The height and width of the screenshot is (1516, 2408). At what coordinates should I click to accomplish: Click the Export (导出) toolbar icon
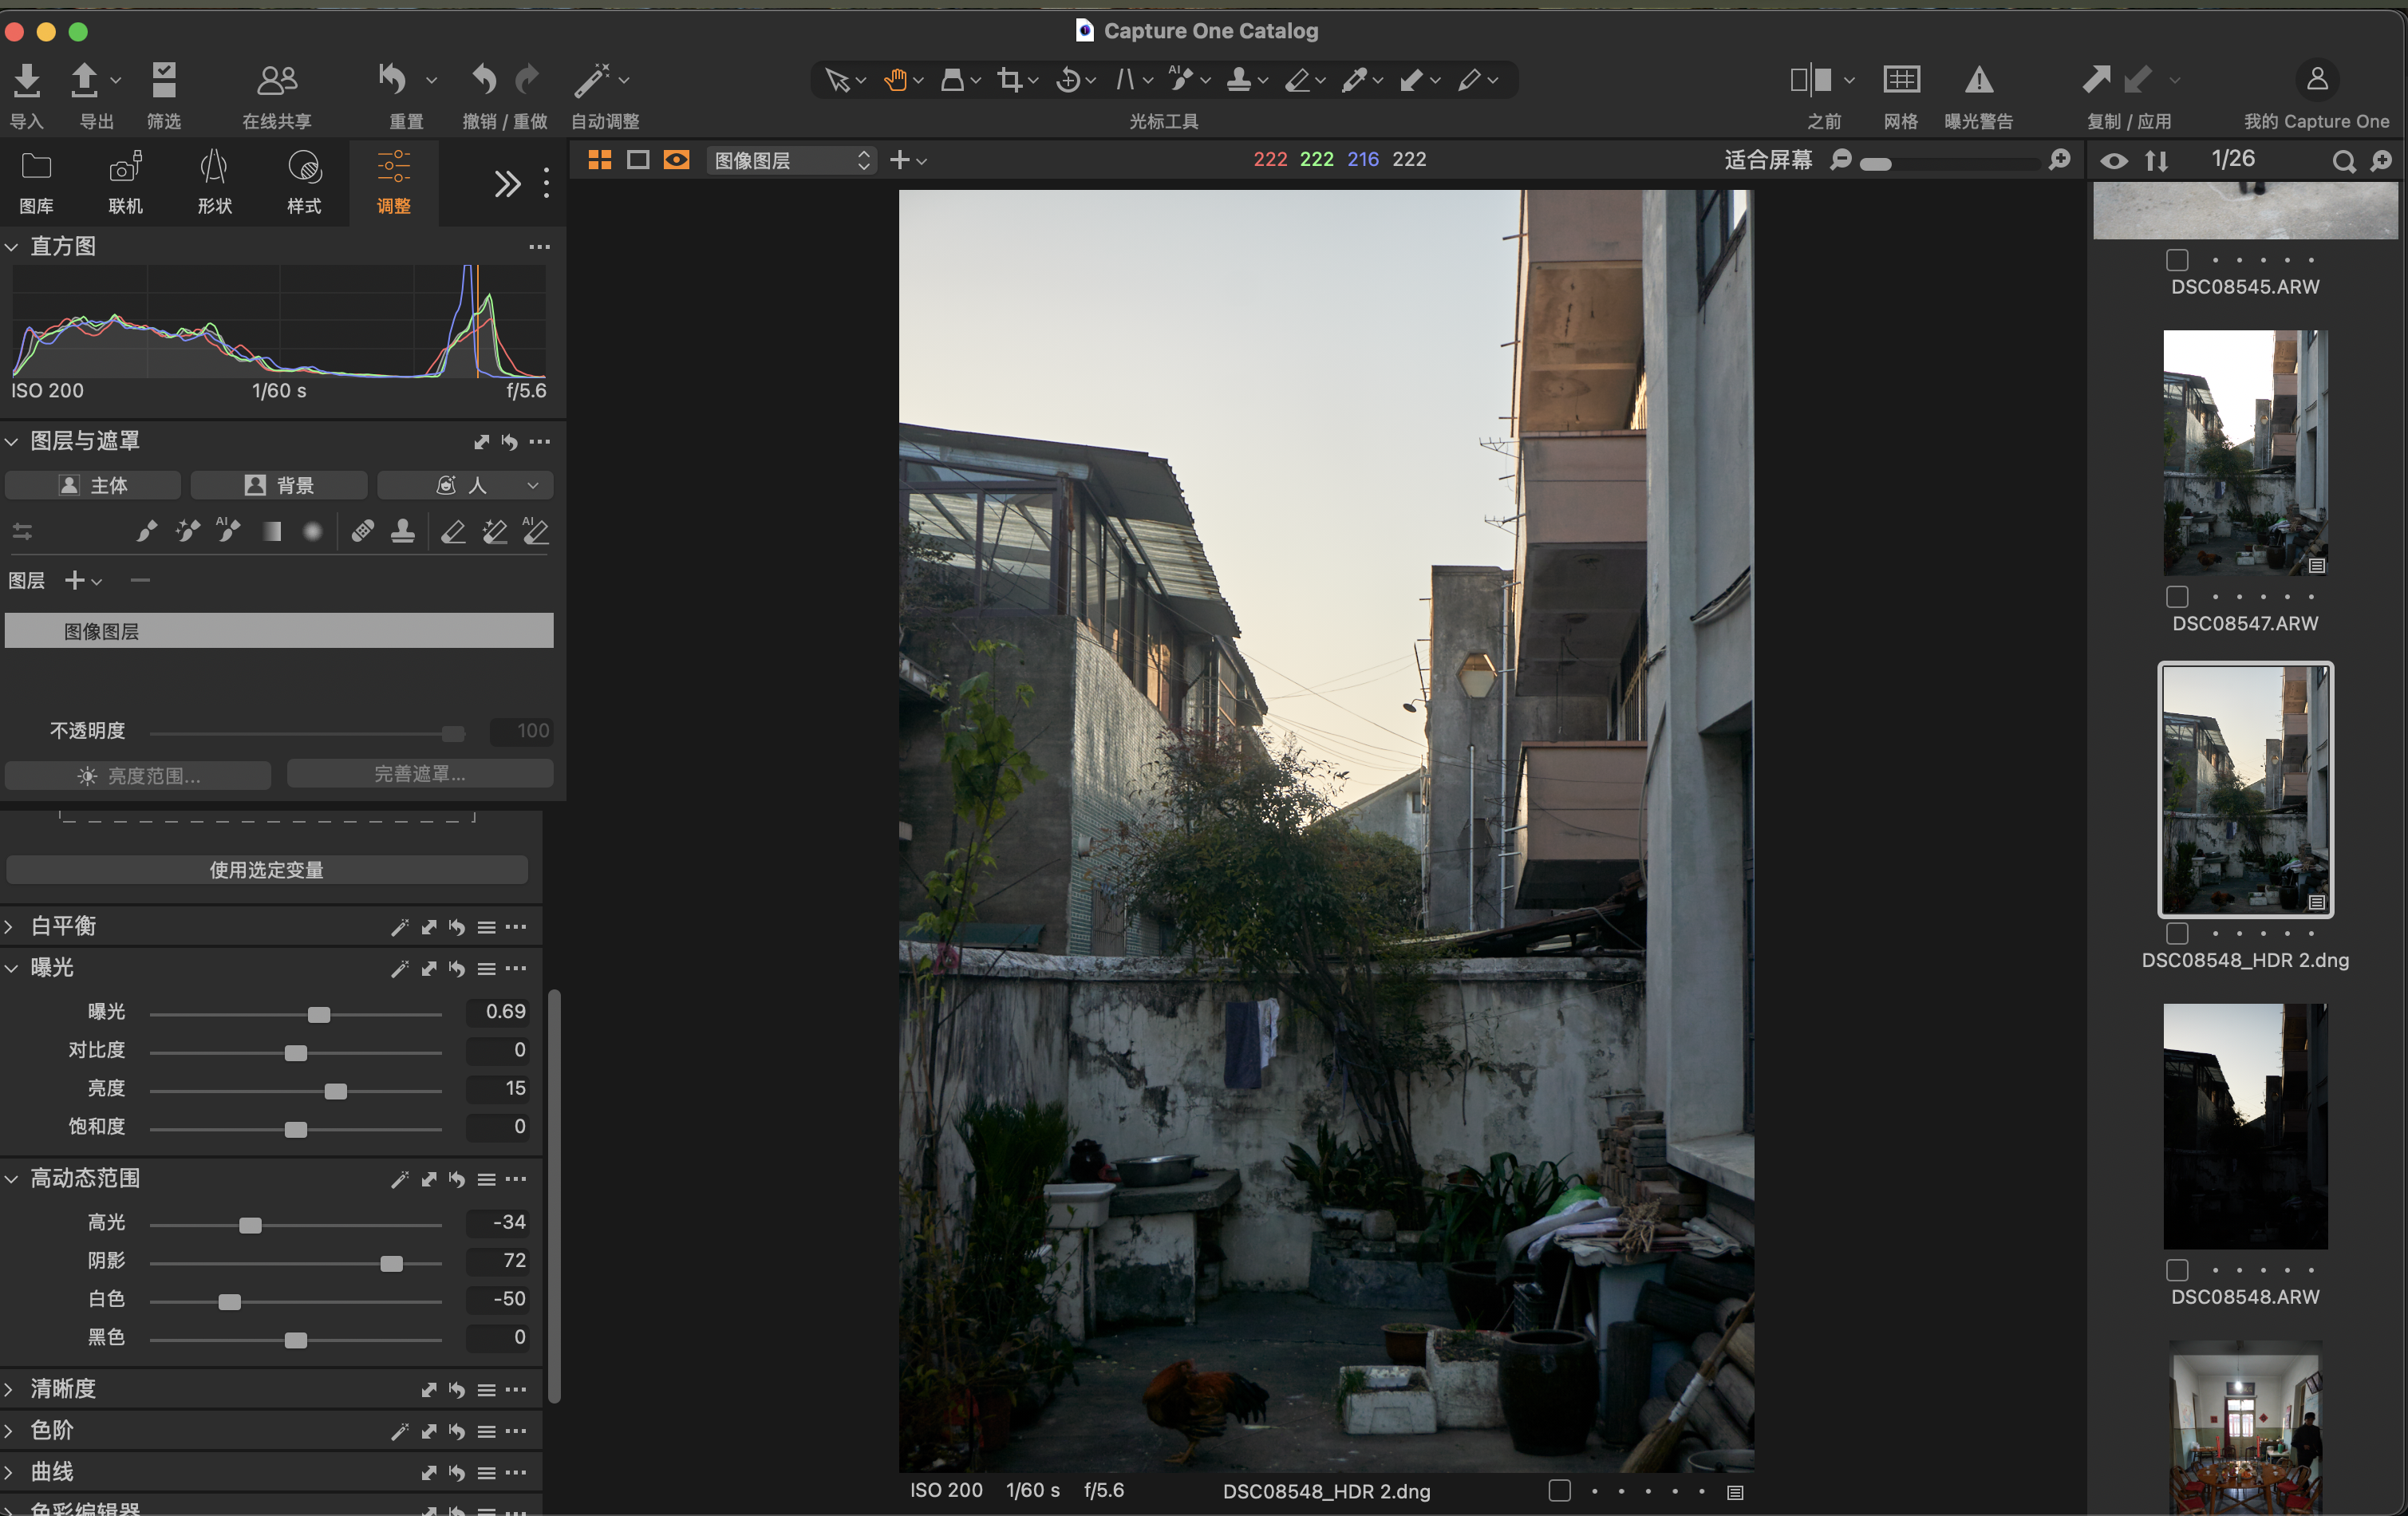click(x=85, y=81)
